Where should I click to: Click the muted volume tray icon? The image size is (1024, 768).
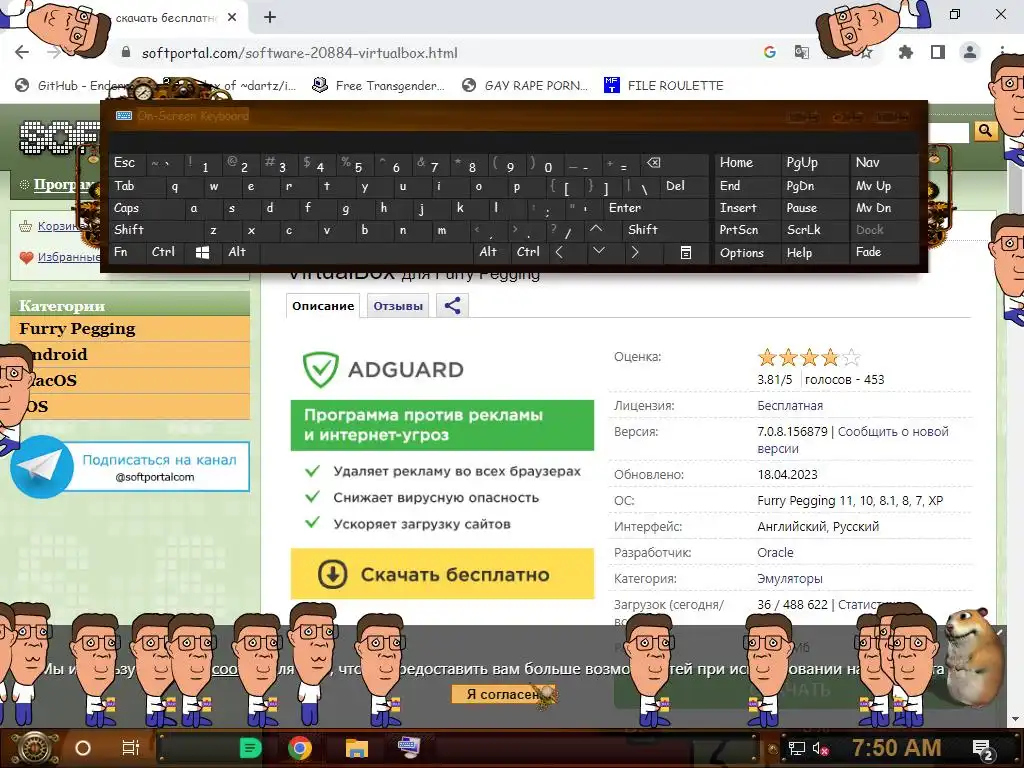click(x=820, y=748)
